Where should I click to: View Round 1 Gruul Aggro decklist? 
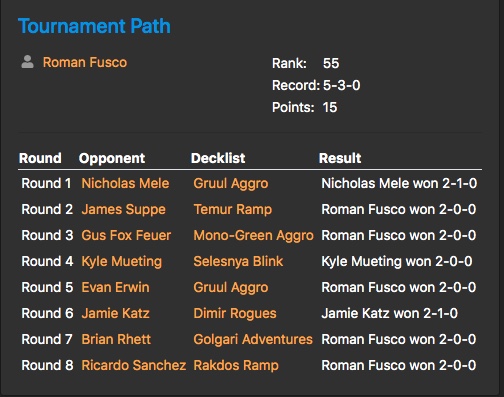(231, 184)
